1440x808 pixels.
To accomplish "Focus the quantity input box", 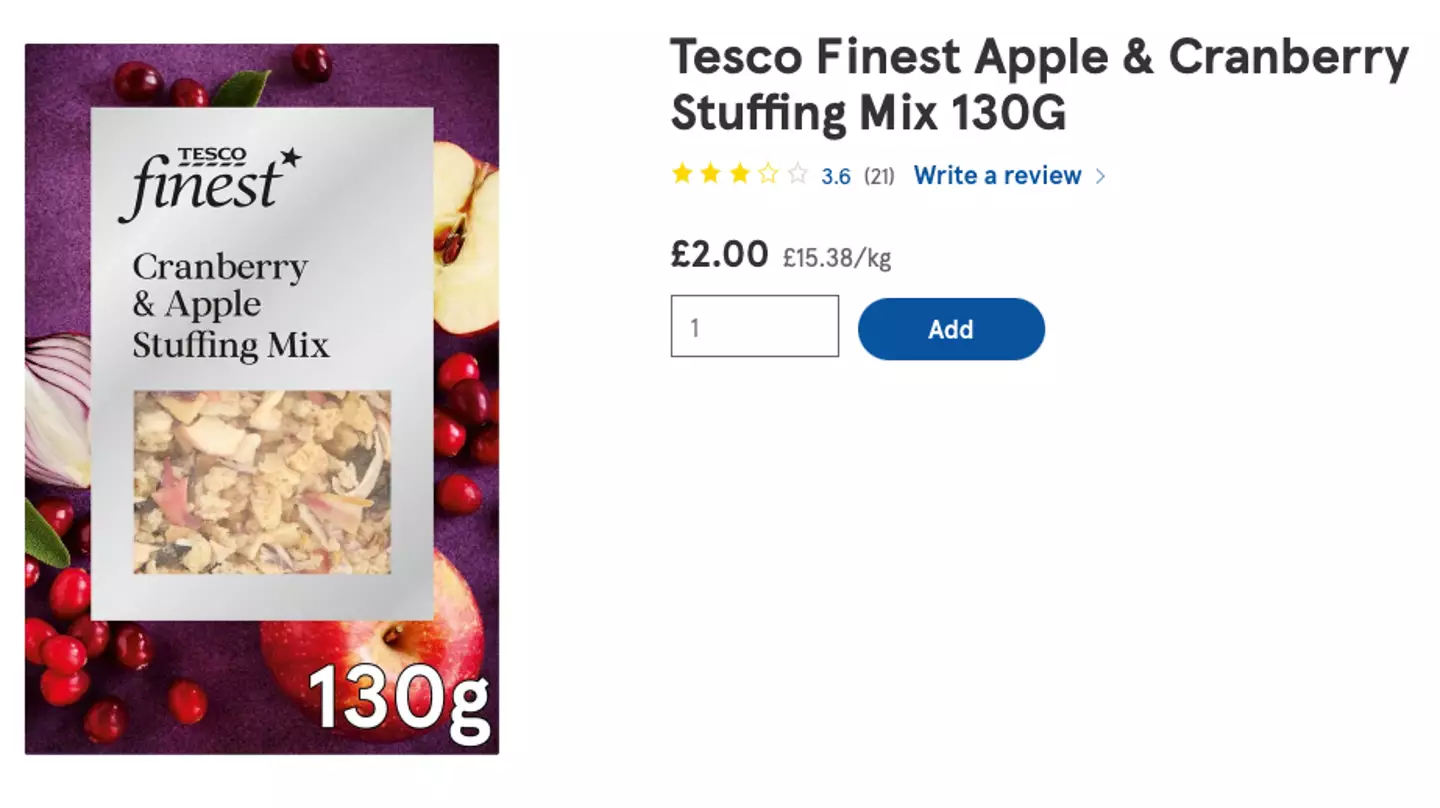I will point(754,326).
